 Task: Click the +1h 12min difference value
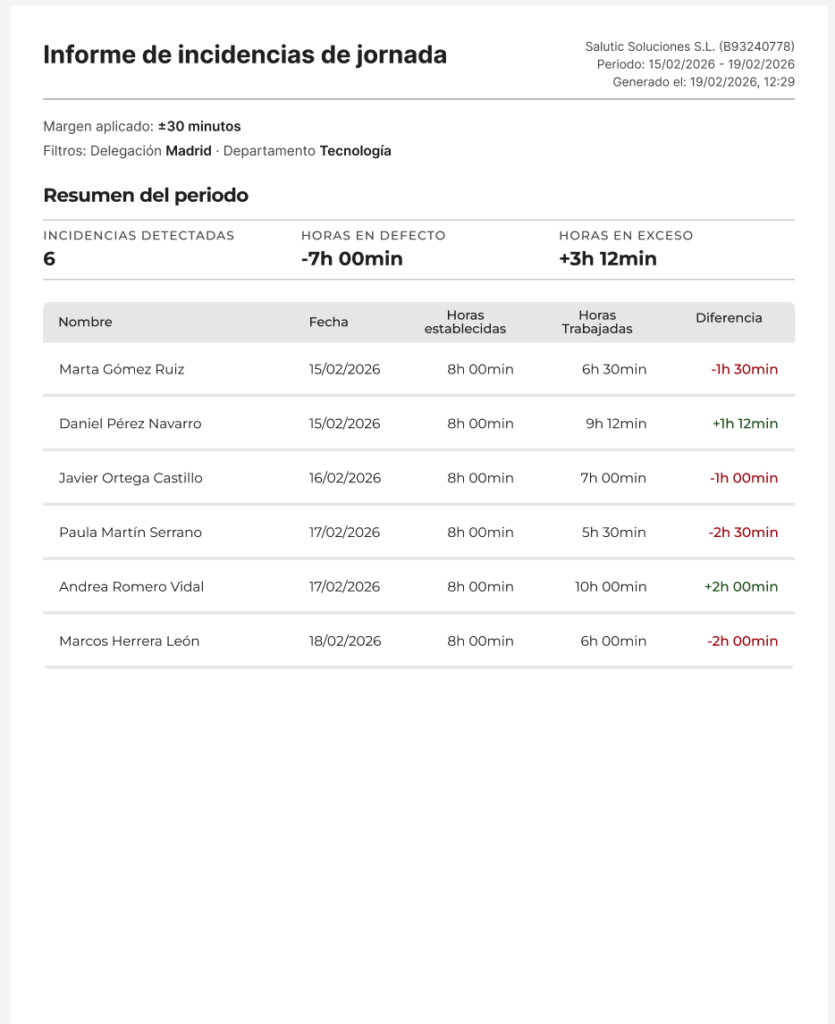pyautogui.click(x=745, y=424)
